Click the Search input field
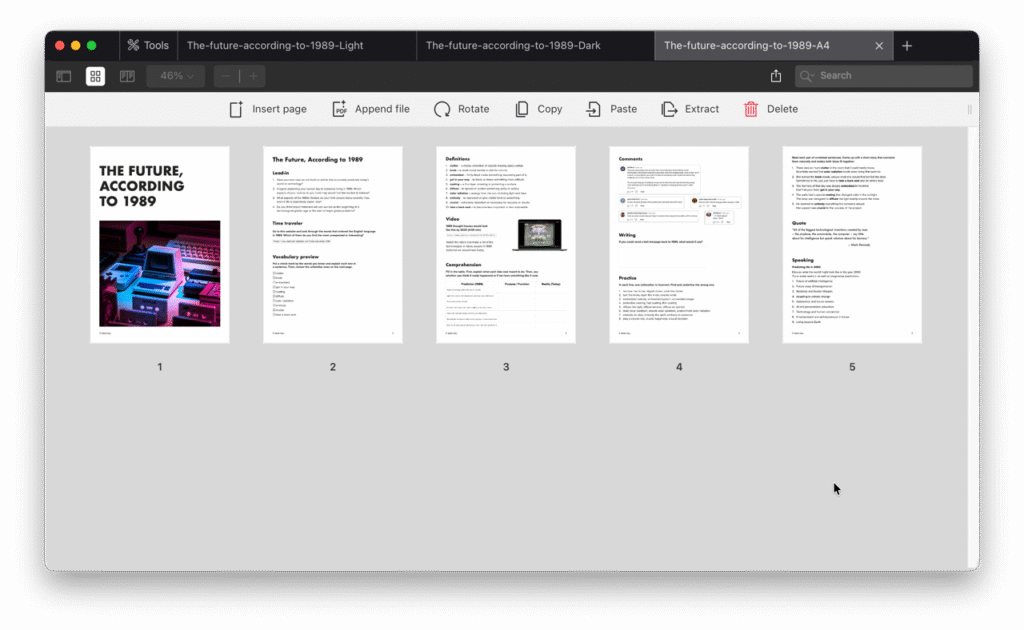Screen dimensions: 1024x630 (x=890, y=76)
